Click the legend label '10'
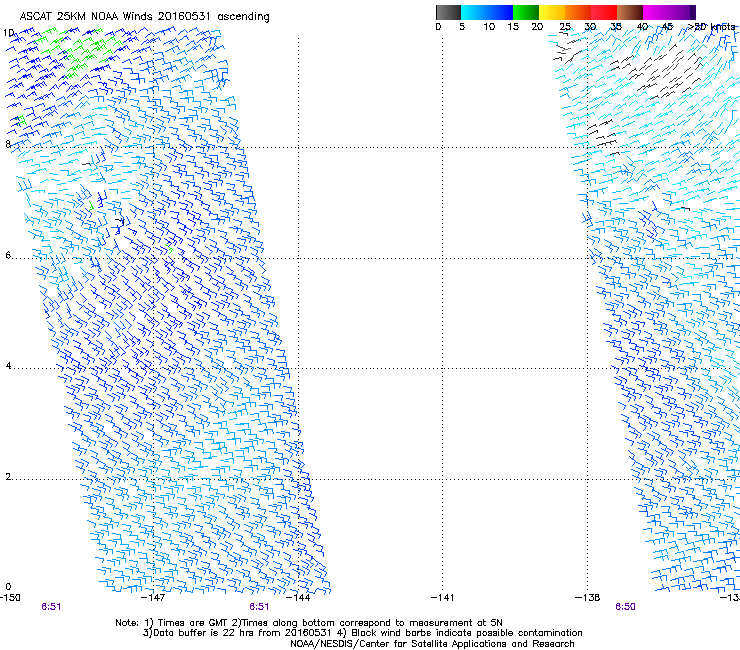The height and width of the screenshot is (650, 740). coord(489,27)
